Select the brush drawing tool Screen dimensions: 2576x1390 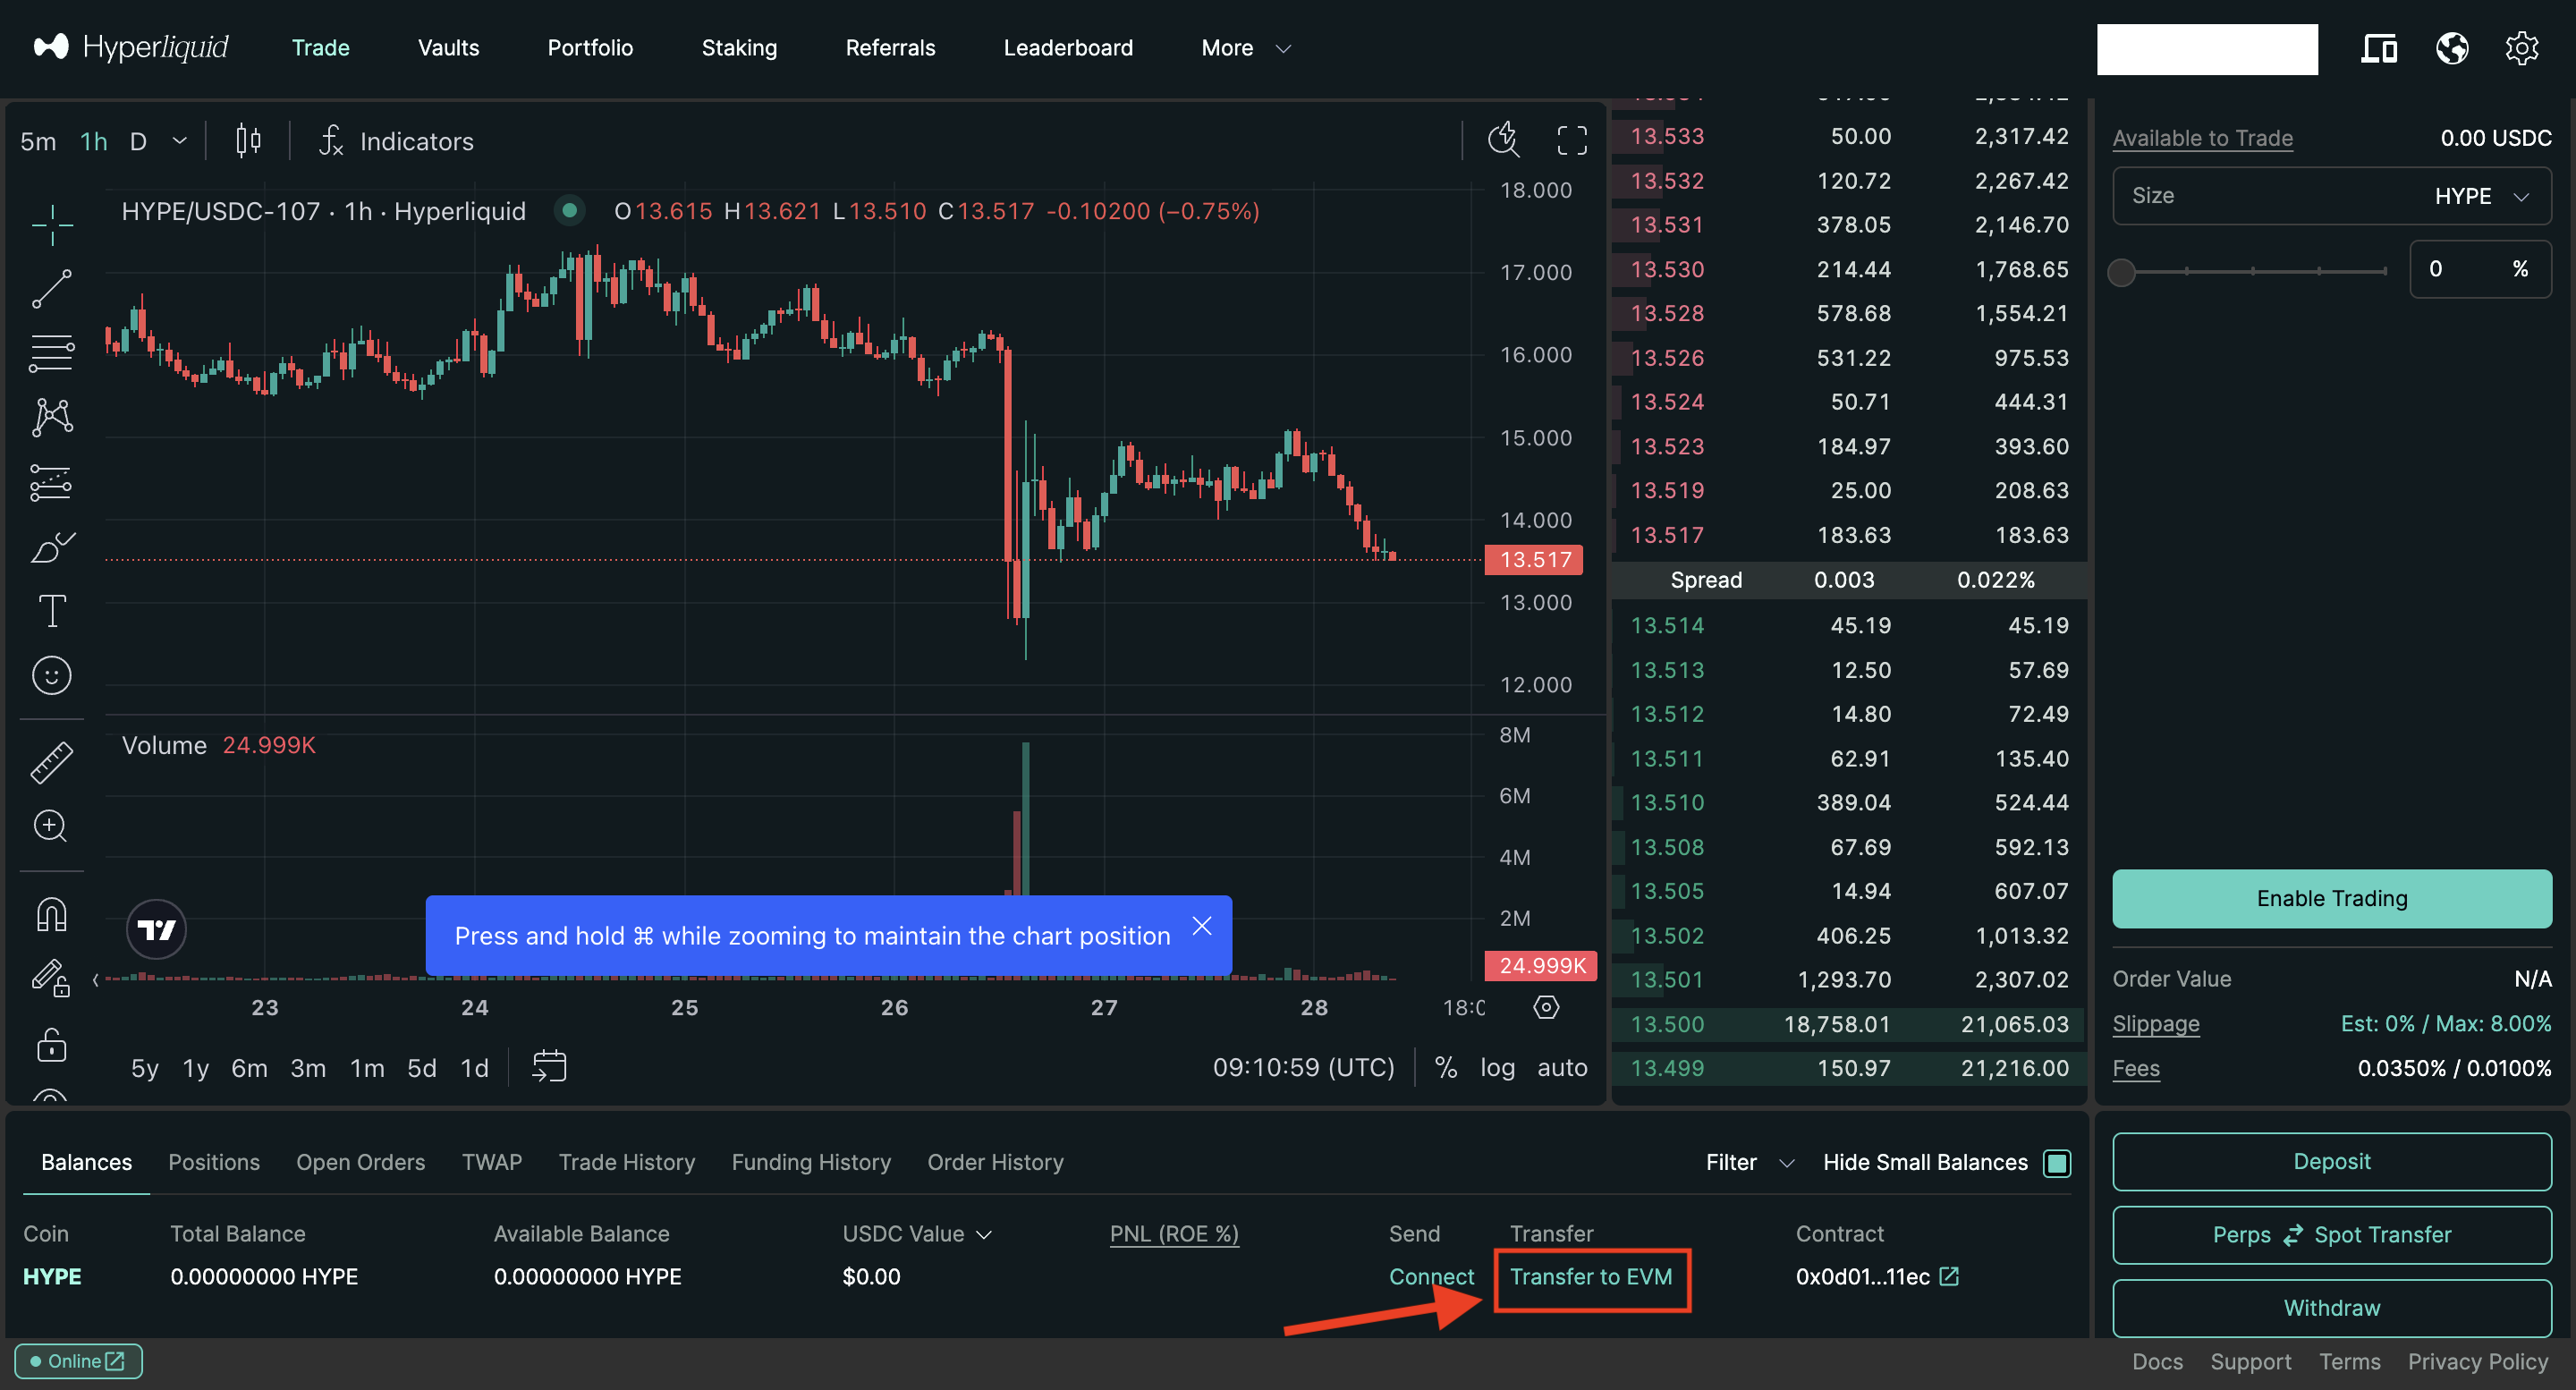(51, 547)
